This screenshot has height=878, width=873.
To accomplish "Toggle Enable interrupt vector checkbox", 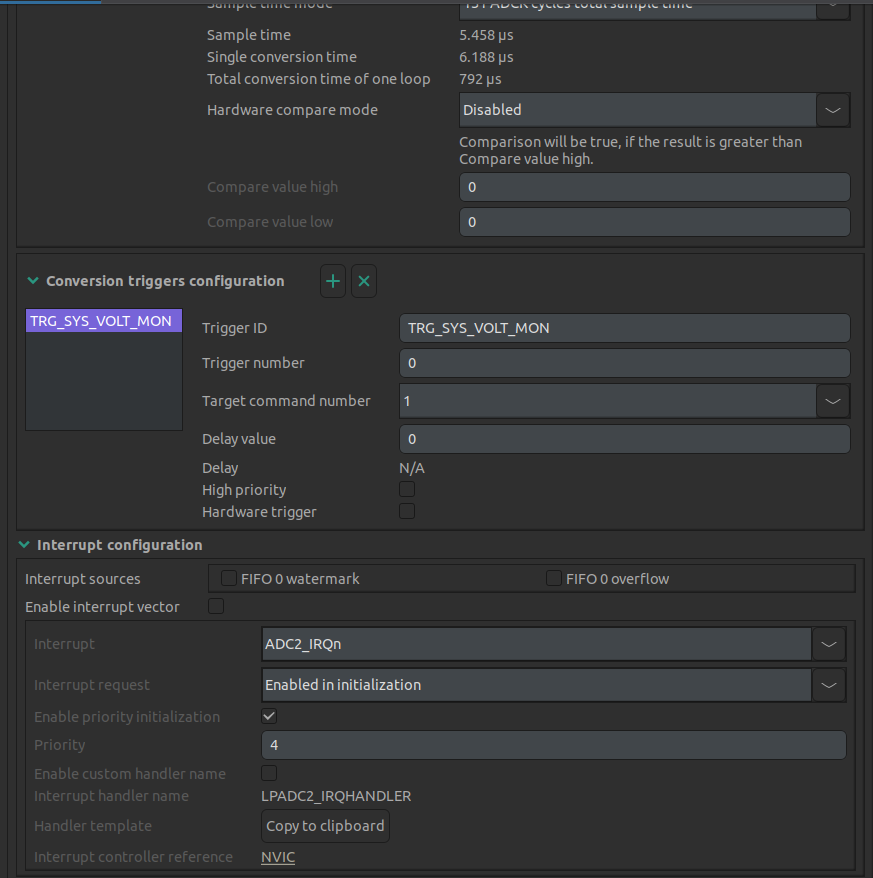I will click(216, 606).
